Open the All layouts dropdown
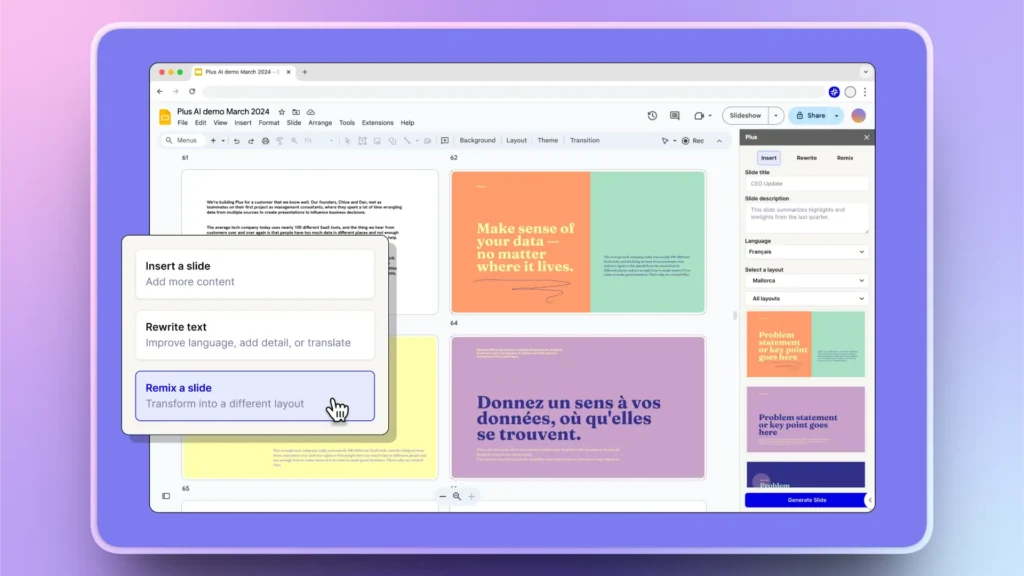This screenshot has height=576, width=1024. click(x=807, y=298)
